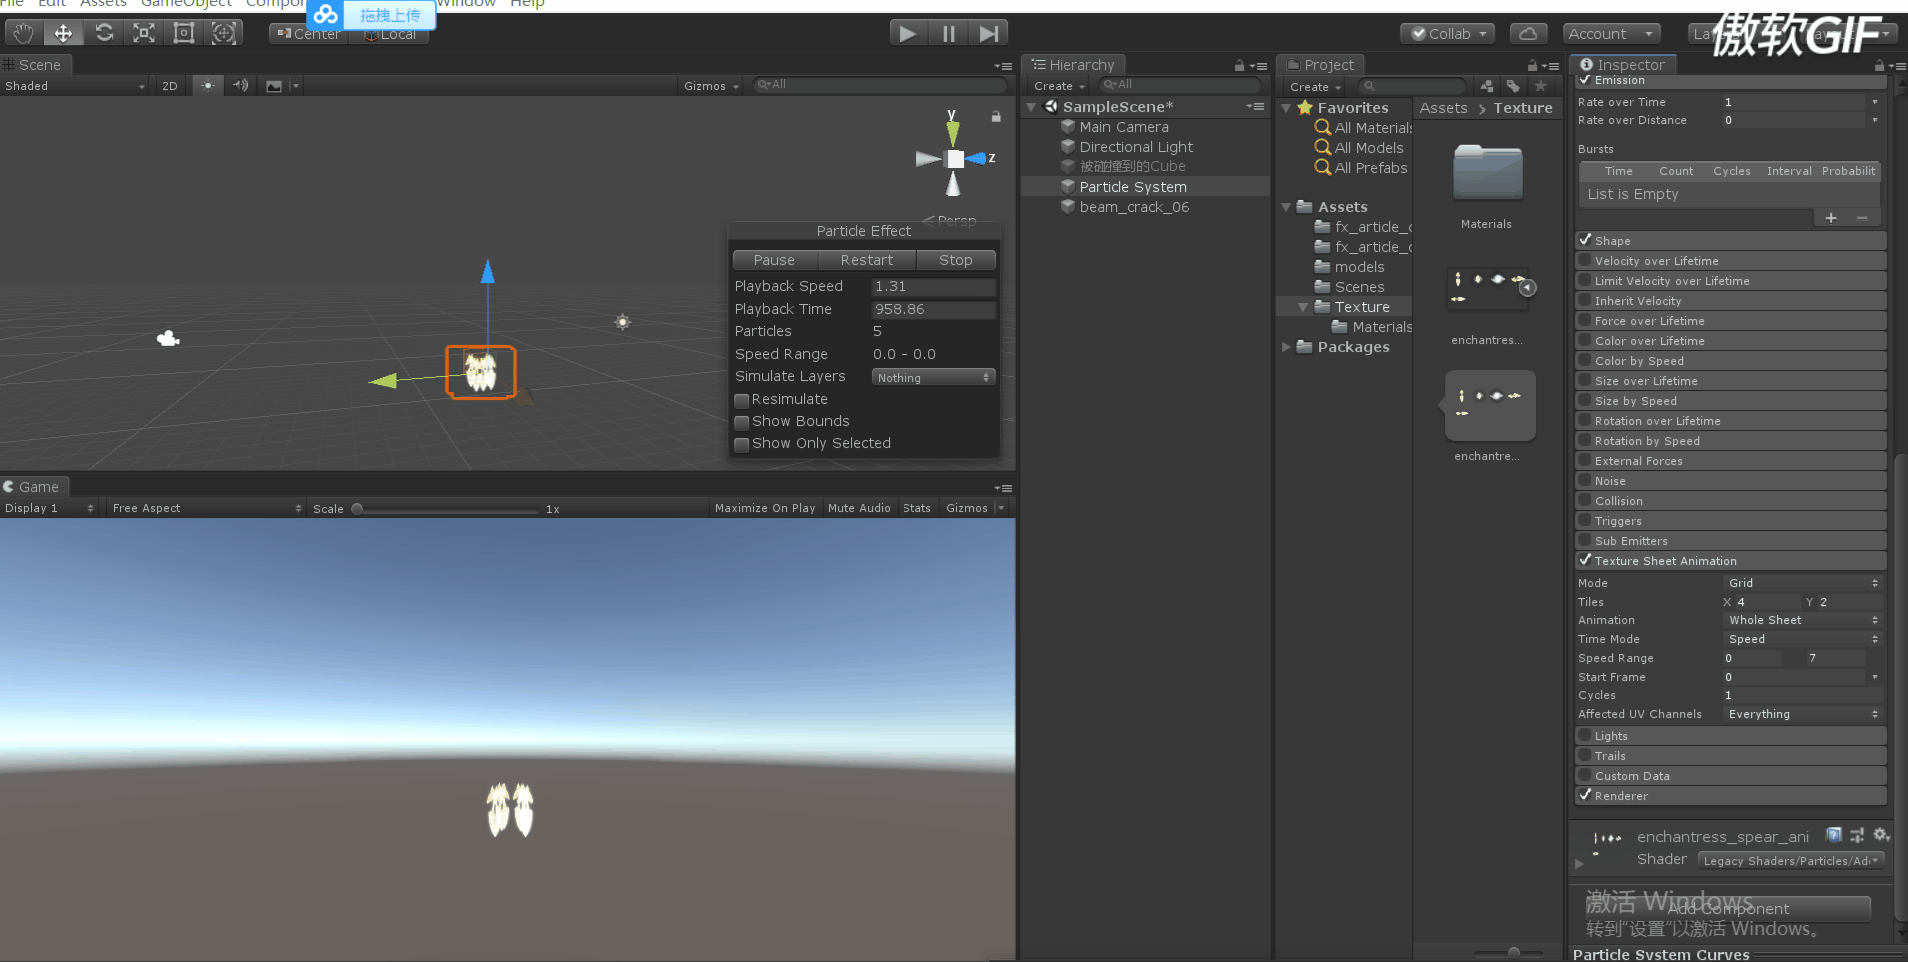Switch to the Scene tab
Screen dimensions: 1908x962
(x=37, y=65)
